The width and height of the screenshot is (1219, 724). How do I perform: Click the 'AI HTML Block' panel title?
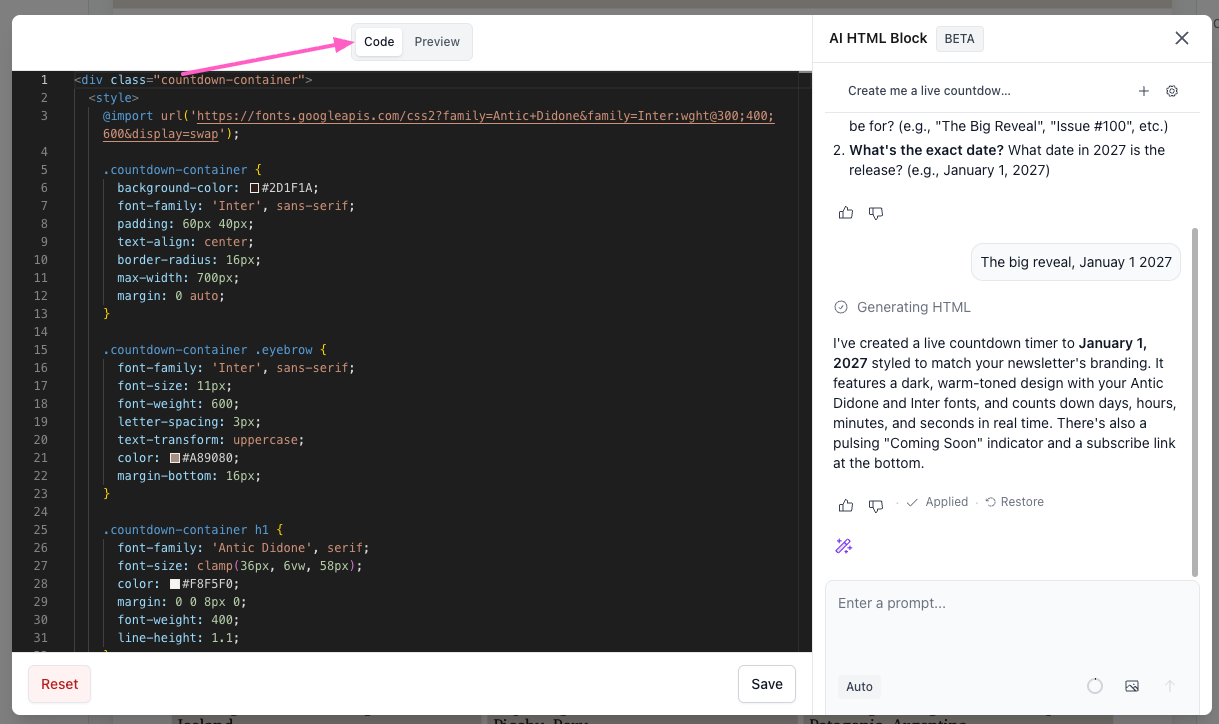click(x=878, y=38)
